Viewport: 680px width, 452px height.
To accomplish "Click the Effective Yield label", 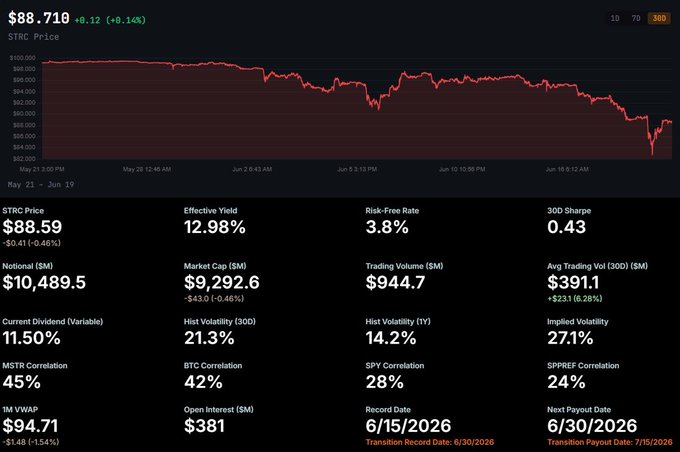I will pos(210,211).
